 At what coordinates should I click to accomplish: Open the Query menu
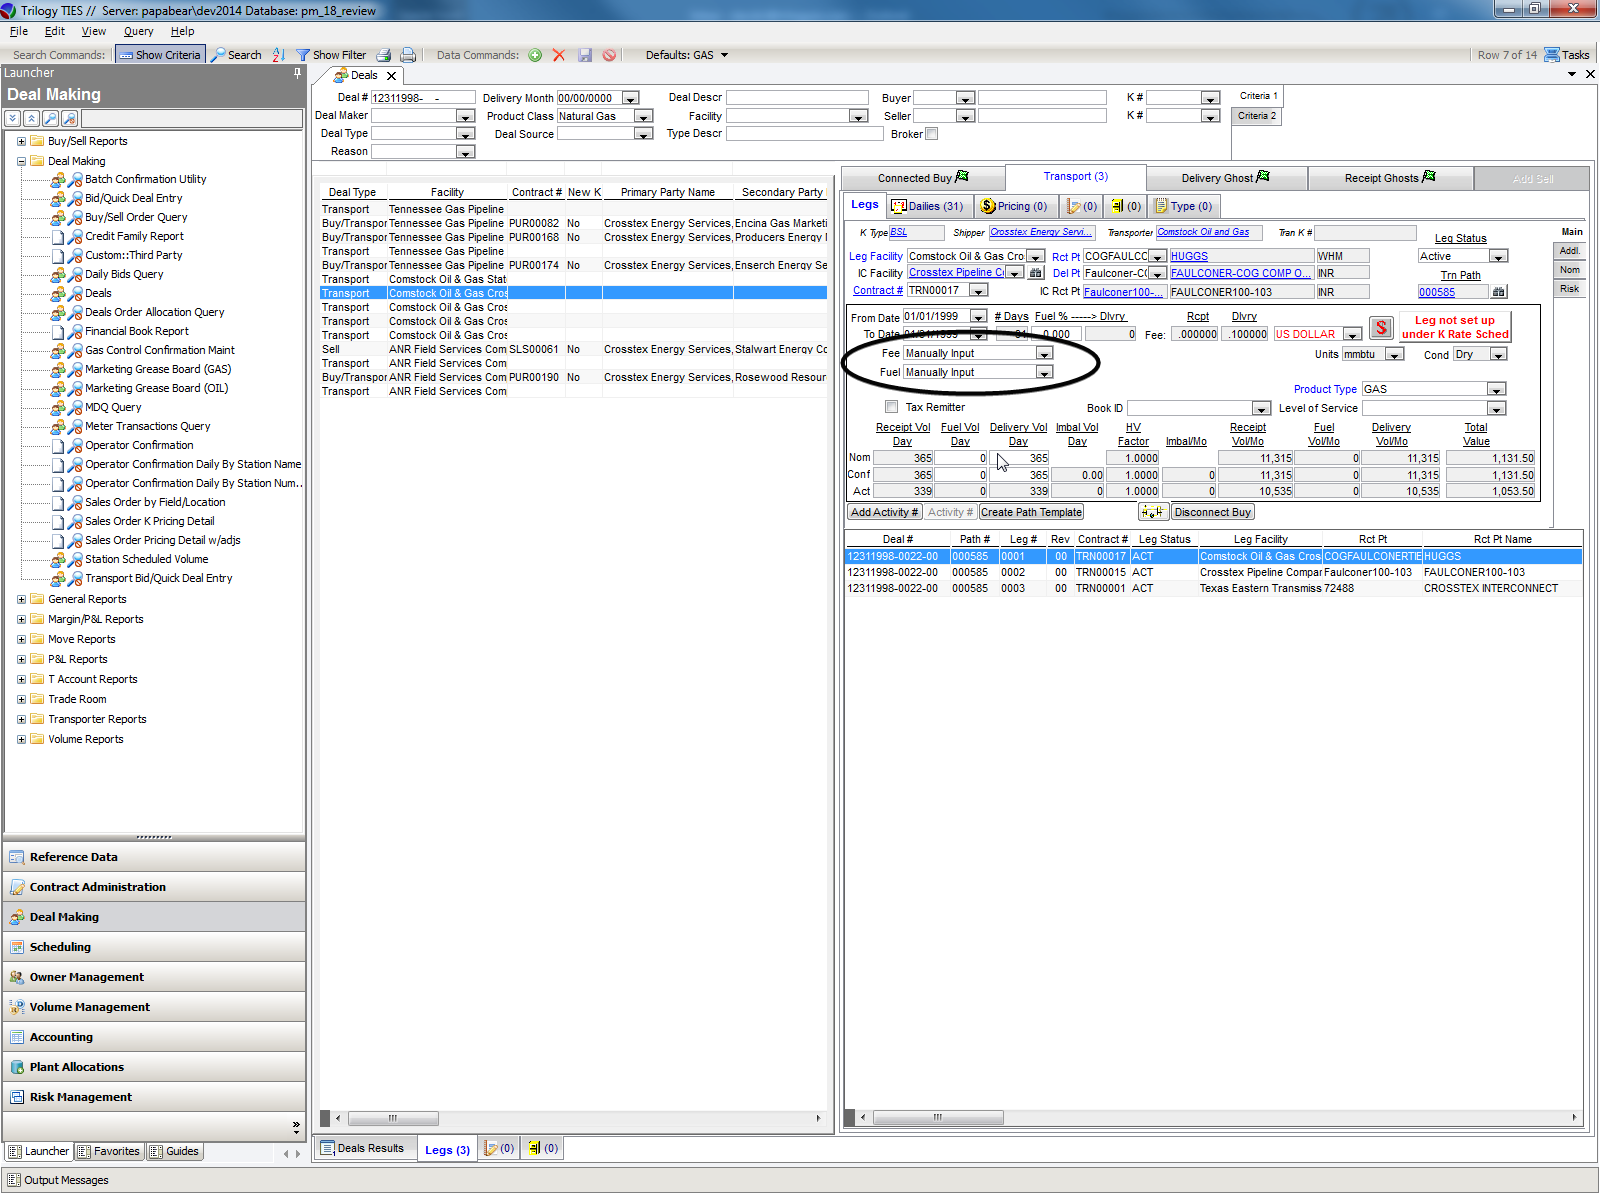click(138, 31)
